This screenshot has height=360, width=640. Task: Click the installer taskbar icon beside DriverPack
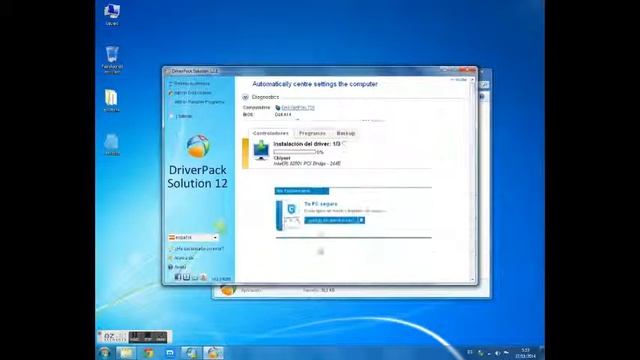pyautogui.click(x=191, y=353)
